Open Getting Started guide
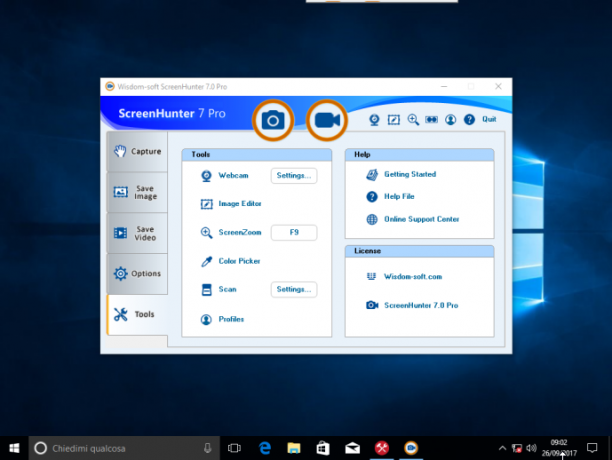The height and width of the screenshot is (460, 612). pyautogui.click(x=410, y=174)
